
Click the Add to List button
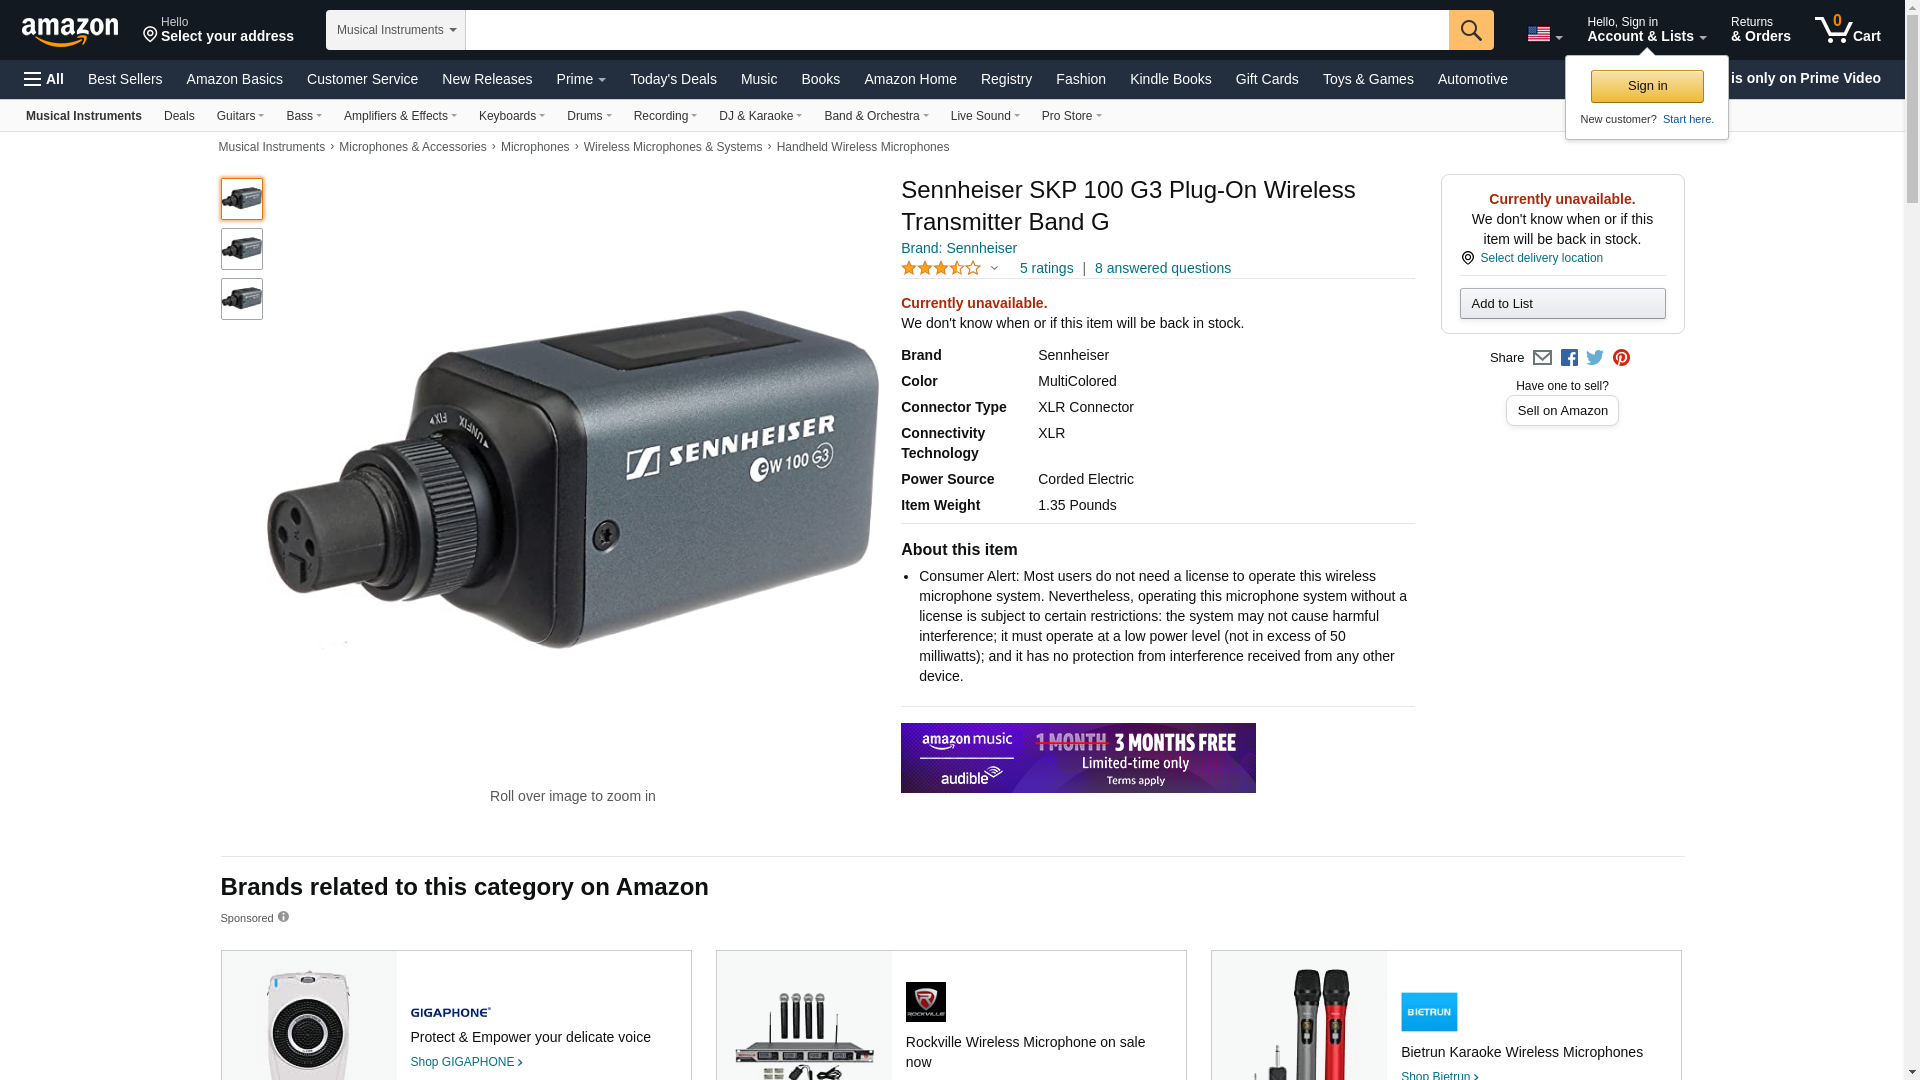1562,303
